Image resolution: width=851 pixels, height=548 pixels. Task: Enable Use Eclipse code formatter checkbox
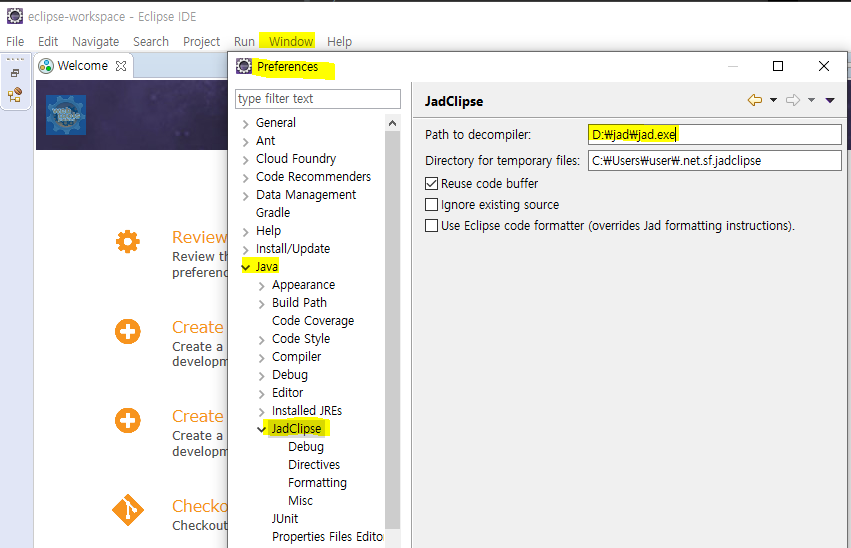click(x=431, y=226)
